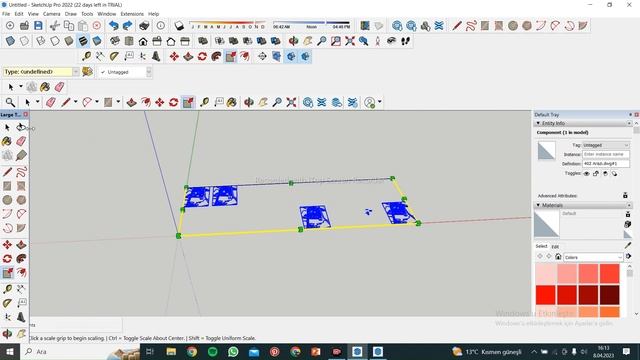Click the materials Details arrow button

[x=628, y=256]
